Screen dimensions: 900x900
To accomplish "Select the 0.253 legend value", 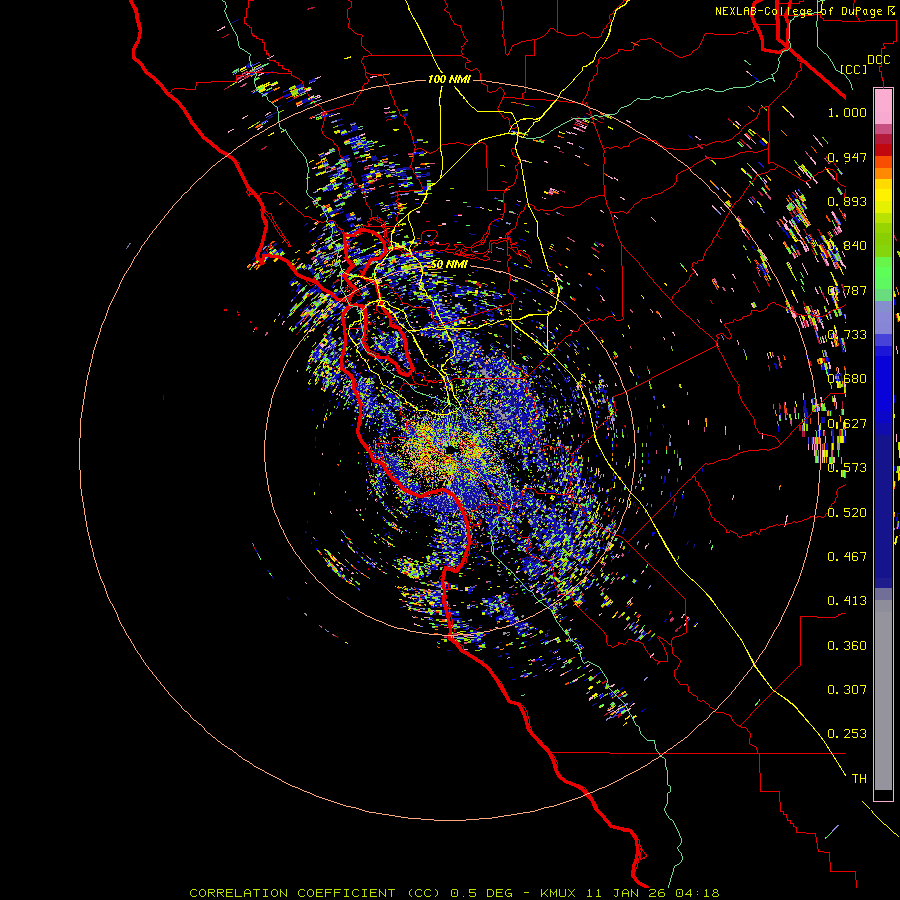I will pyautogui.click(x=847, y=734).
